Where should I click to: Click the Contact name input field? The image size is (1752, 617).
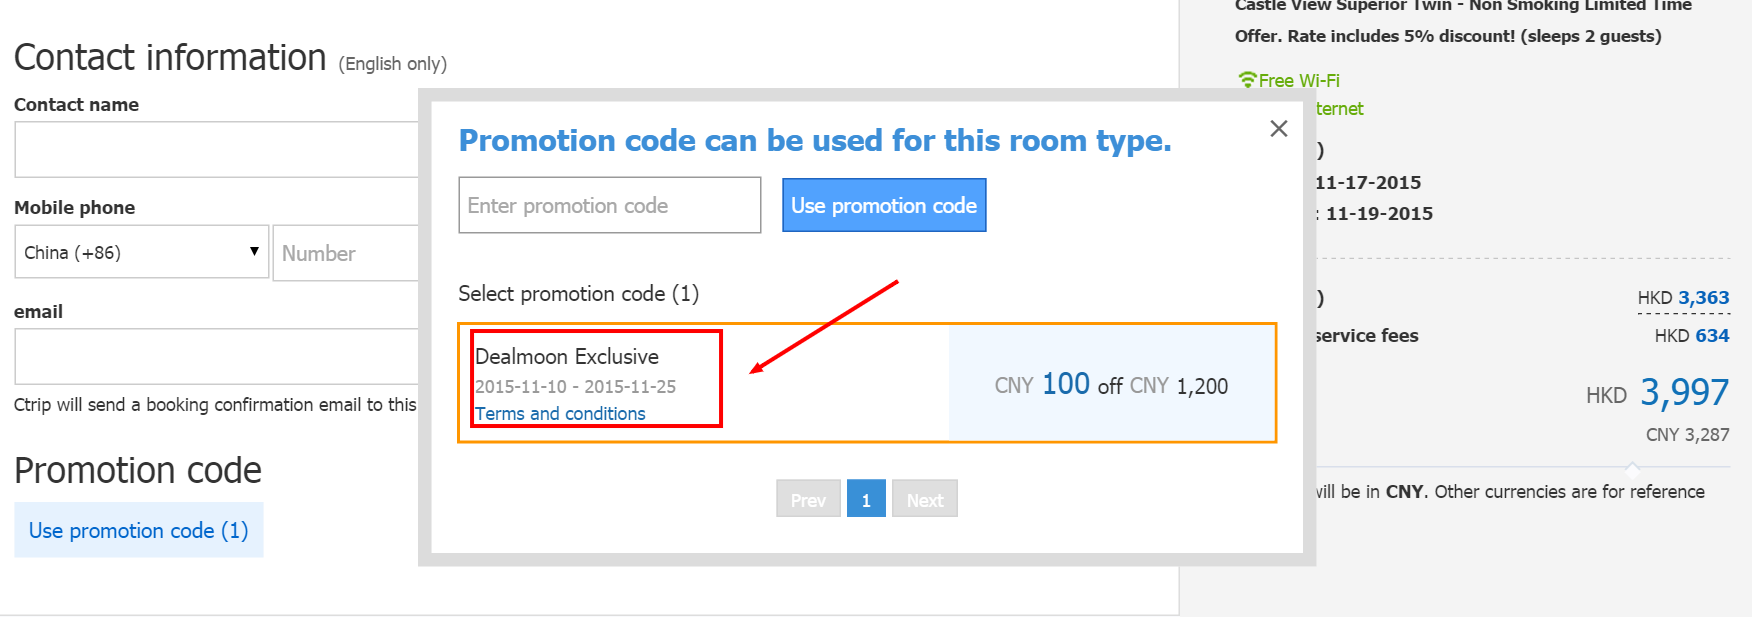[x=217, y=150]
